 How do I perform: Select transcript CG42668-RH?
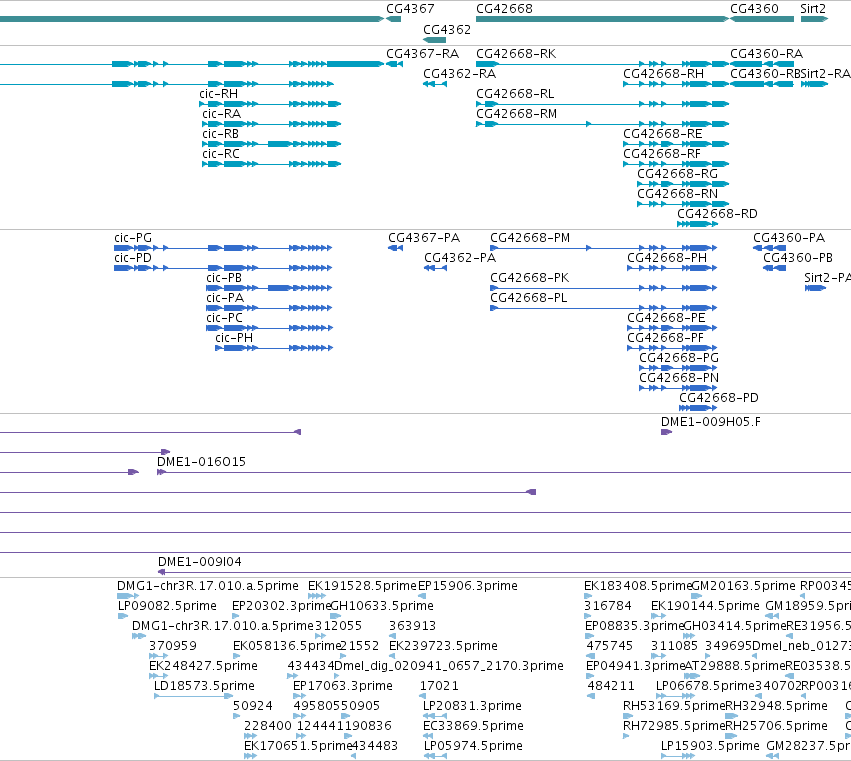[x=663, y=74]
